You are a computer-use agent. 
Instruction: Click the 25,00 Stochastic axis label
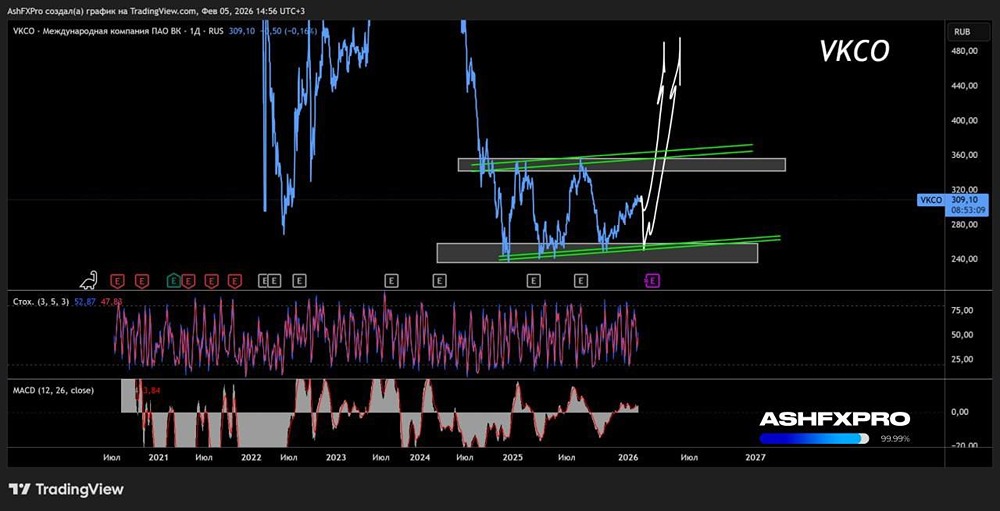962,359
